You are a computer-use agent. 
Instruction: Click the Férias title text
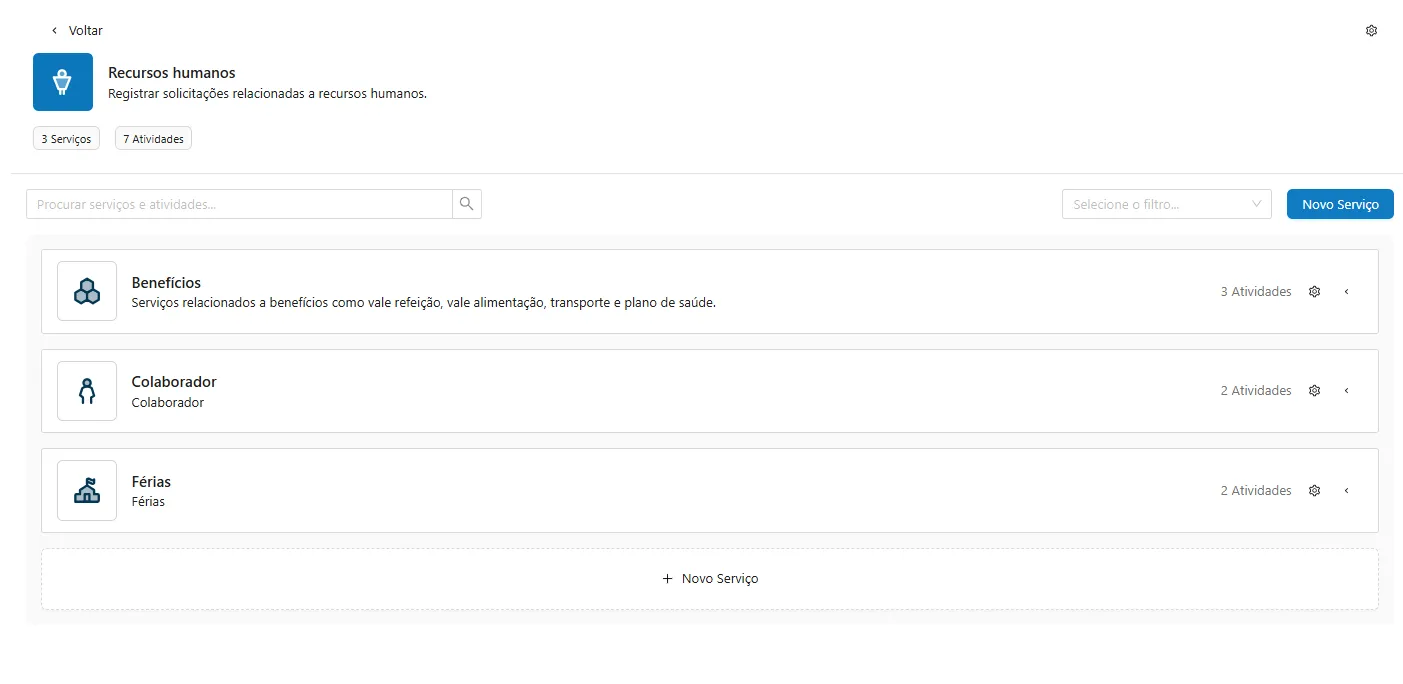coord(151,482)
